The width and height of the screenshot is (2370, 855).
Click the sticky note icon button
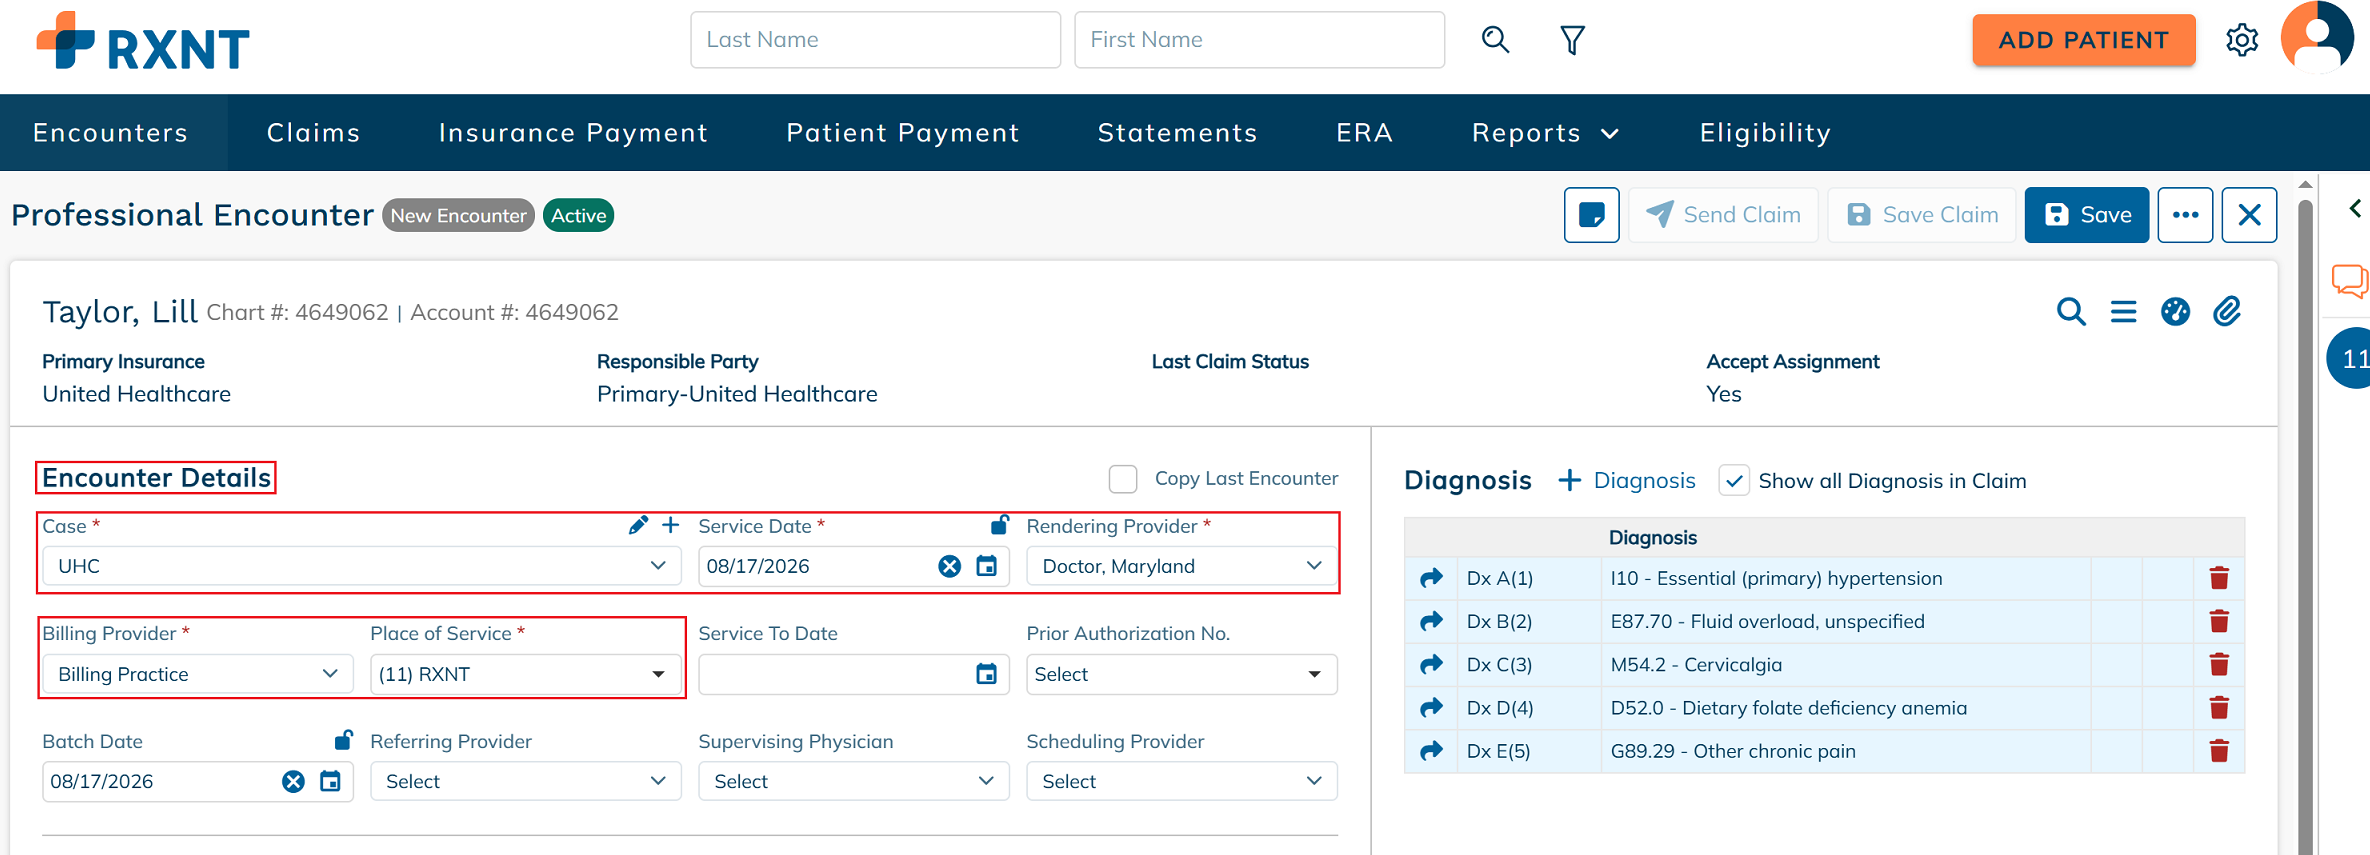1591,215
